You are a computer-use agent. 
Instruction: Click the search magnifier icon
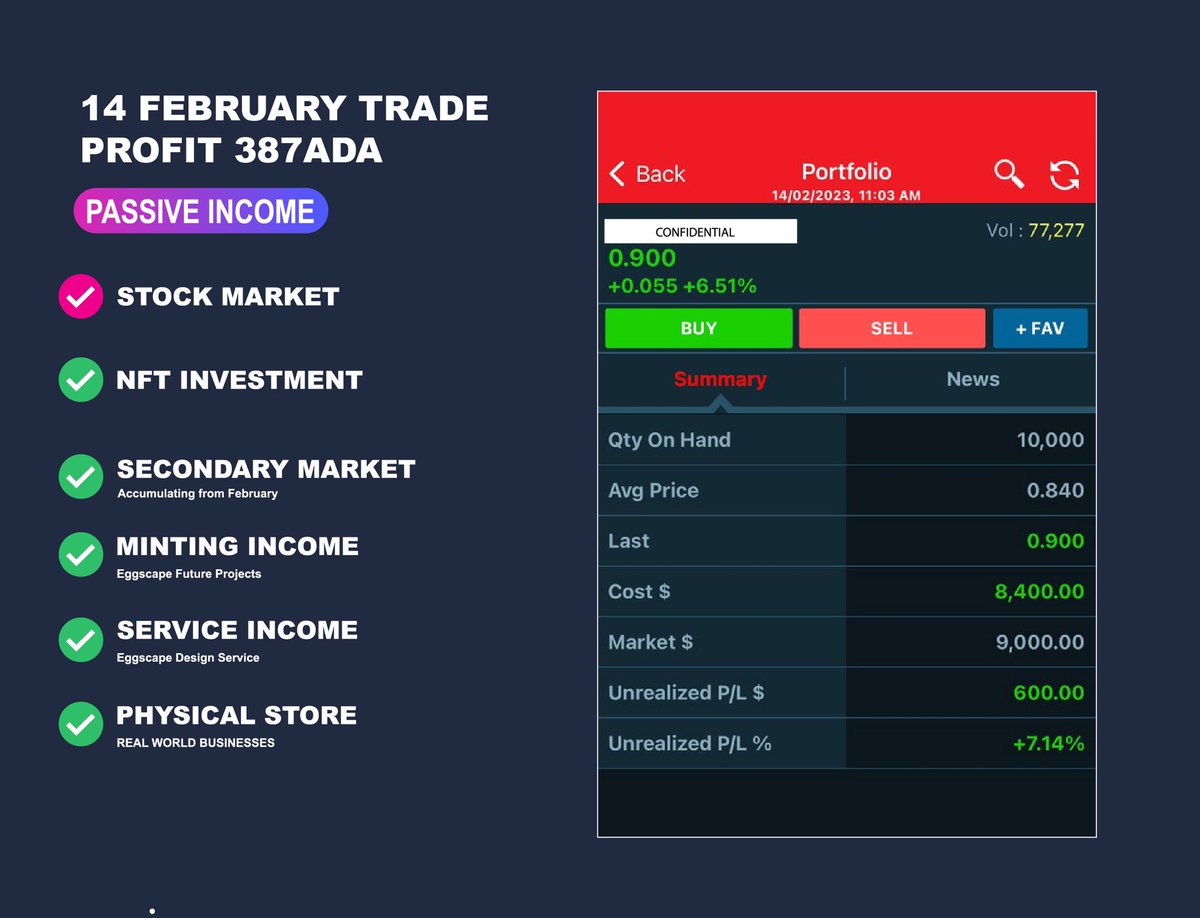point(1009,174)
